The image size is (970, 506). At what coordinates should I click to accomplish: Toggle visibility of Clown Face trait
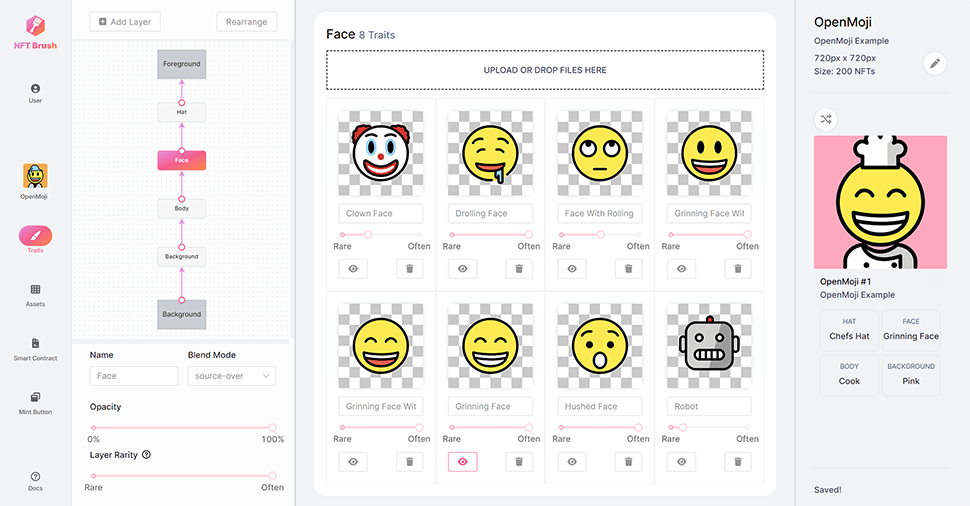click(x=353, y=269)
